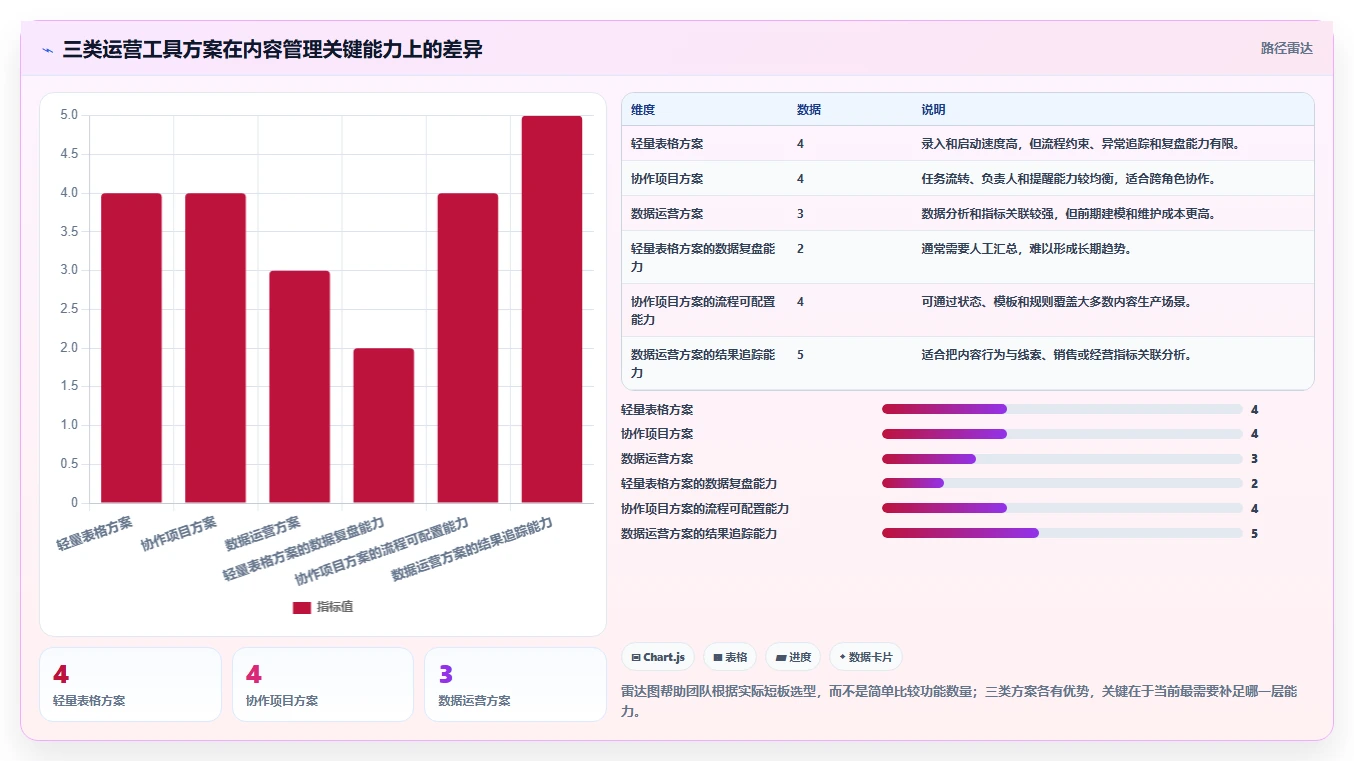Click the page title 三类运营工具方案在内容管理关键能力上的差异
This screenshot has width=1354, height=761.
point(272,49)
